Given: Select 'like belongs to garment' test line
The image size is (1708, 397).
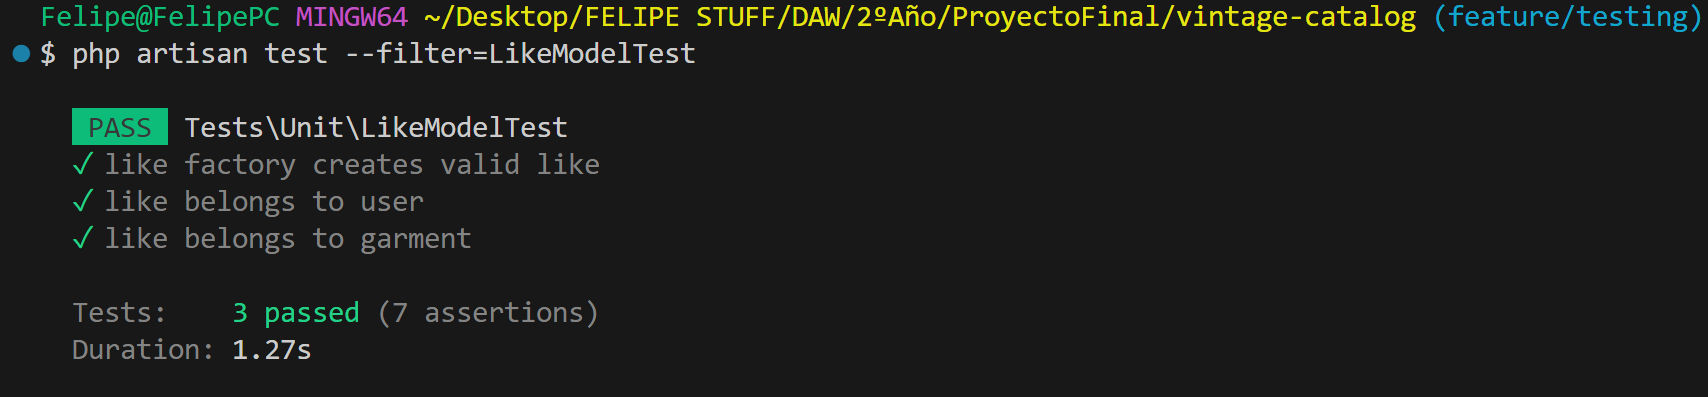Looking at the screenshot, I should click(288, 238).
